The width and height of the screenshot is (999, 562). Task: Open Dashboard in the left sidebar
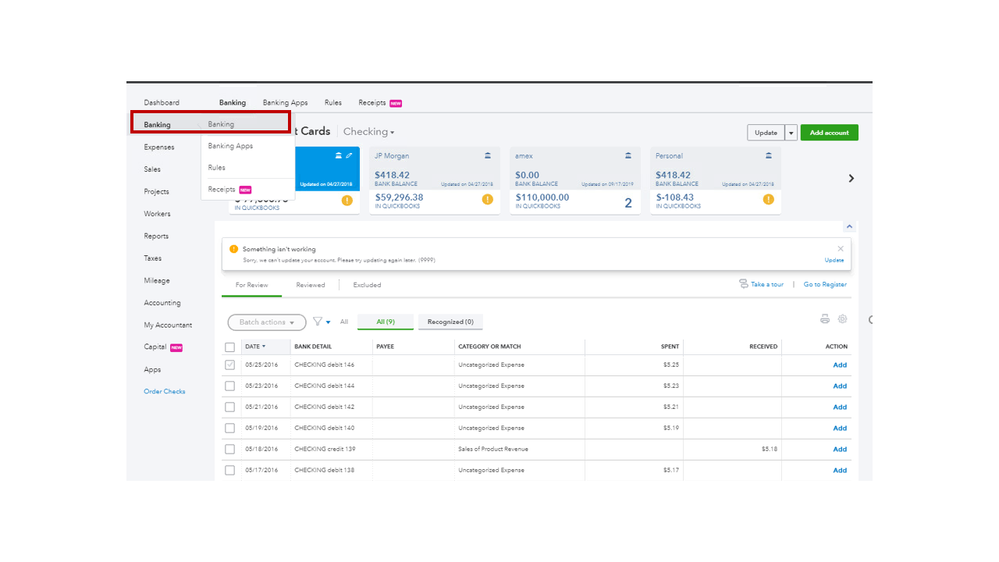pos(161,103)
